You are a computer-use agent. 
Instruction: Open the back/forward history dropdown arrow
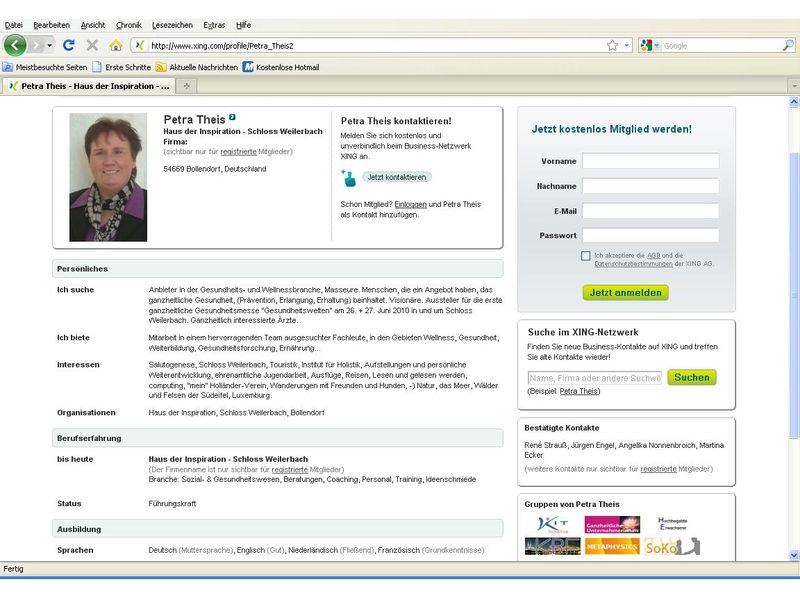[49, 45]
